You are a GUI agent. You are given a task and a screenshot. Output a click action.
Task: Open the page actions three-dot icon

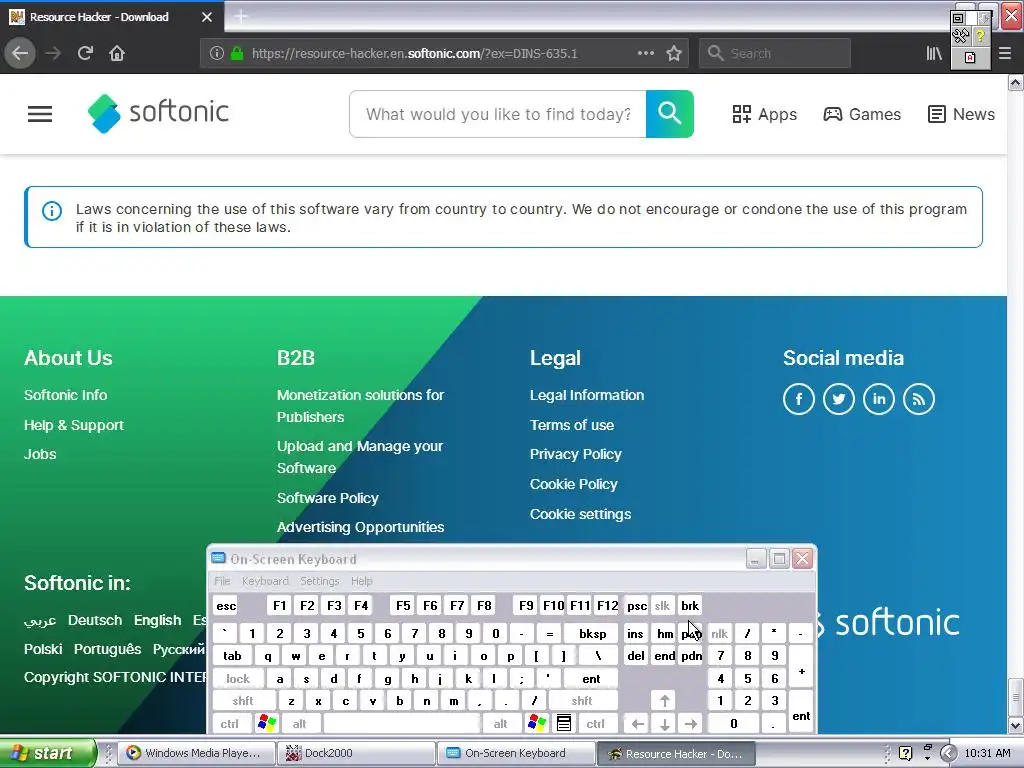645,53
